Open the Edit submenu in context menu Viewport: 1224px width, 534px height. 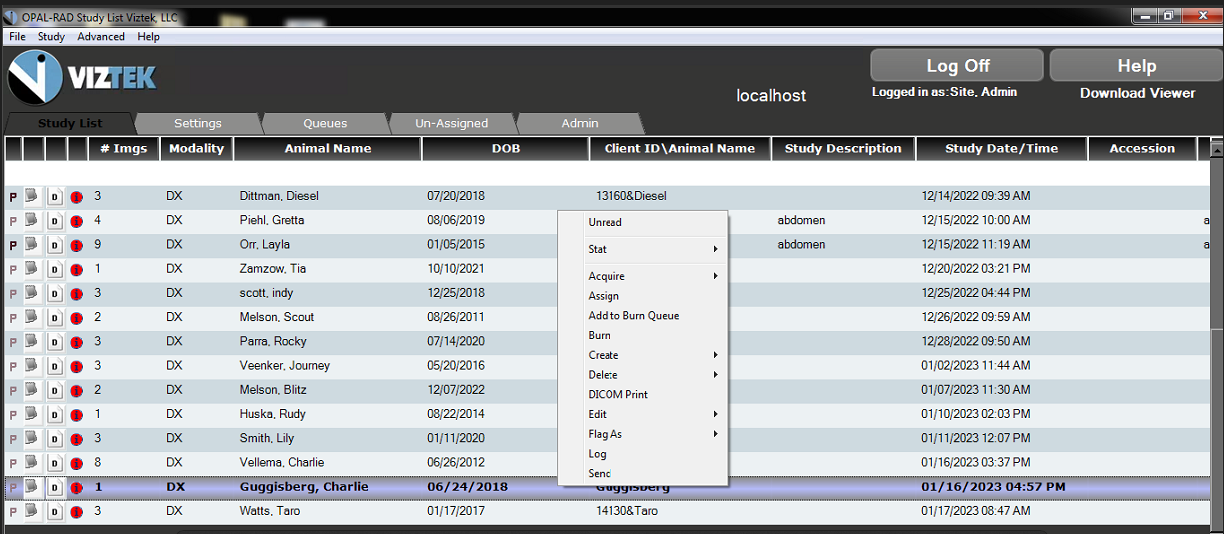pyautogui.click(x=650, y=414)
